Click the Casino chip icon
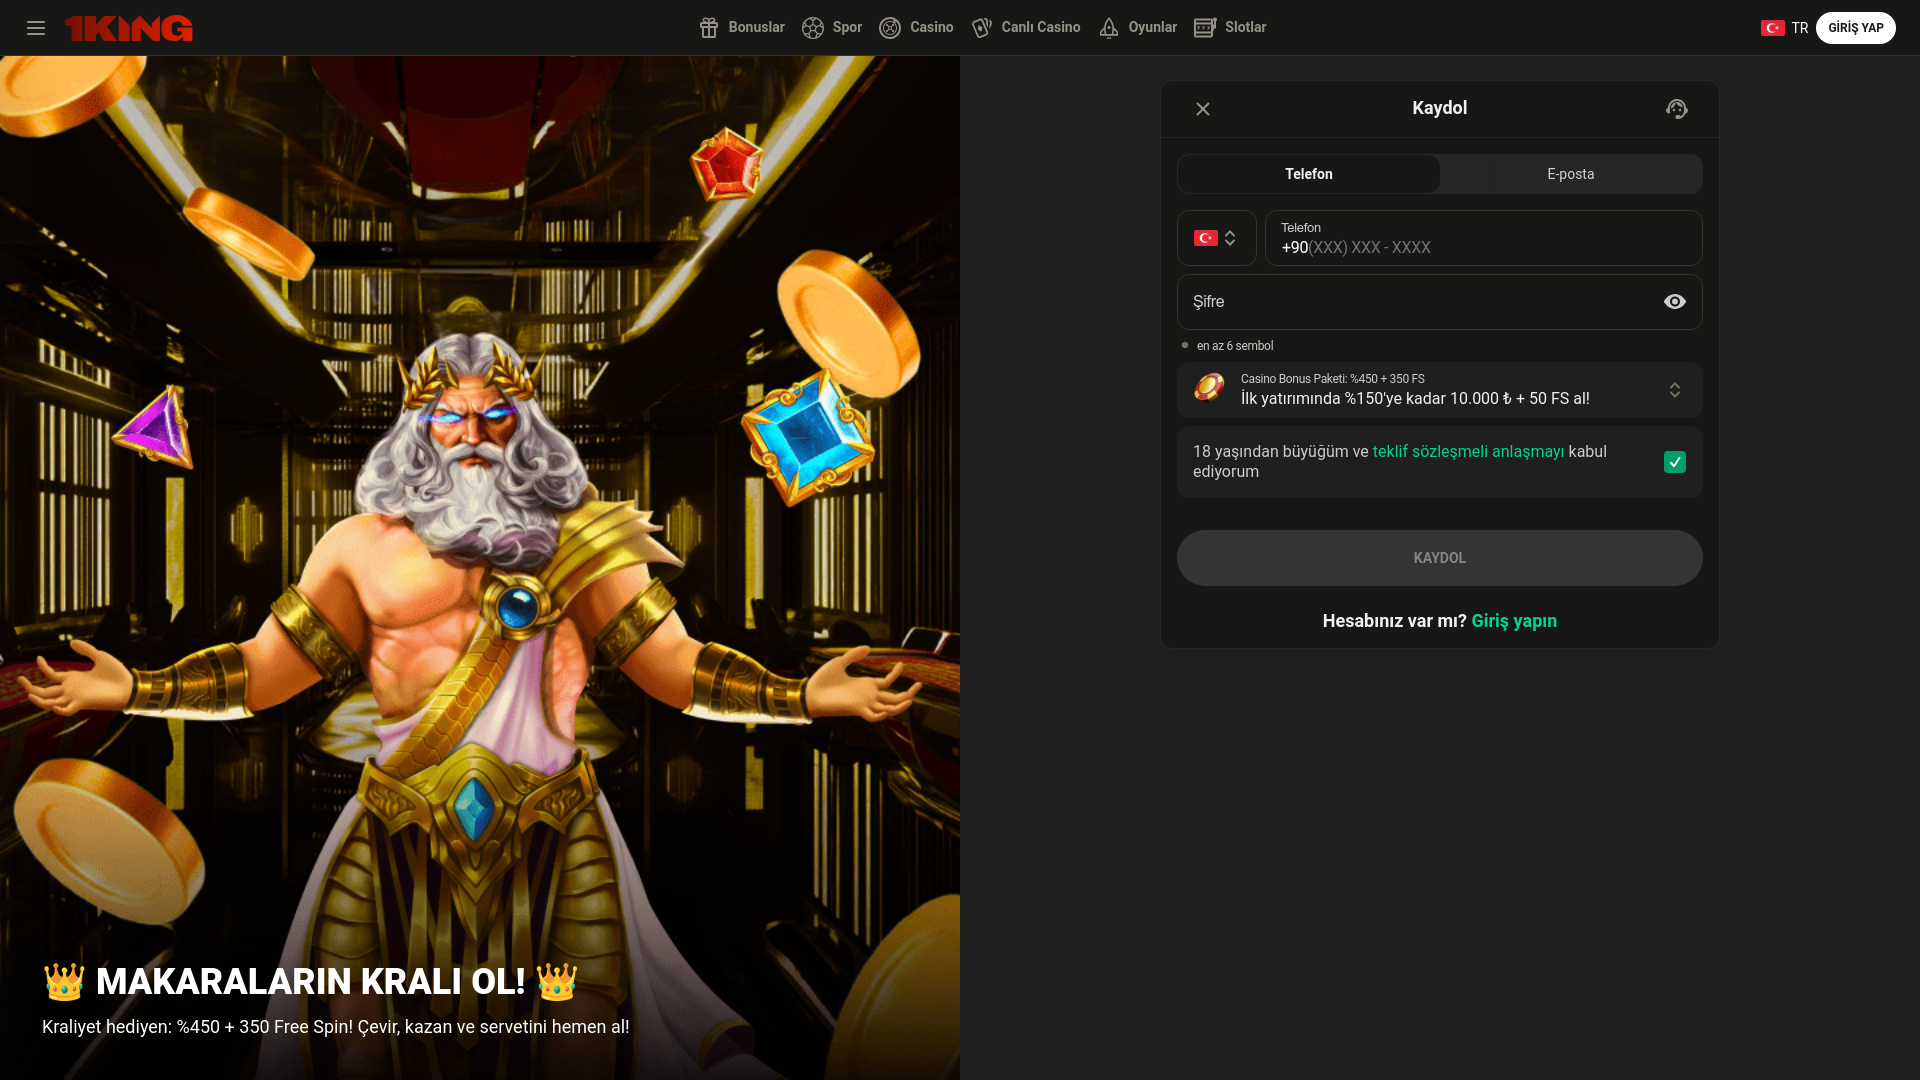The height and width of the screenshot is (1080, 1920). click(x=890, y=28)
